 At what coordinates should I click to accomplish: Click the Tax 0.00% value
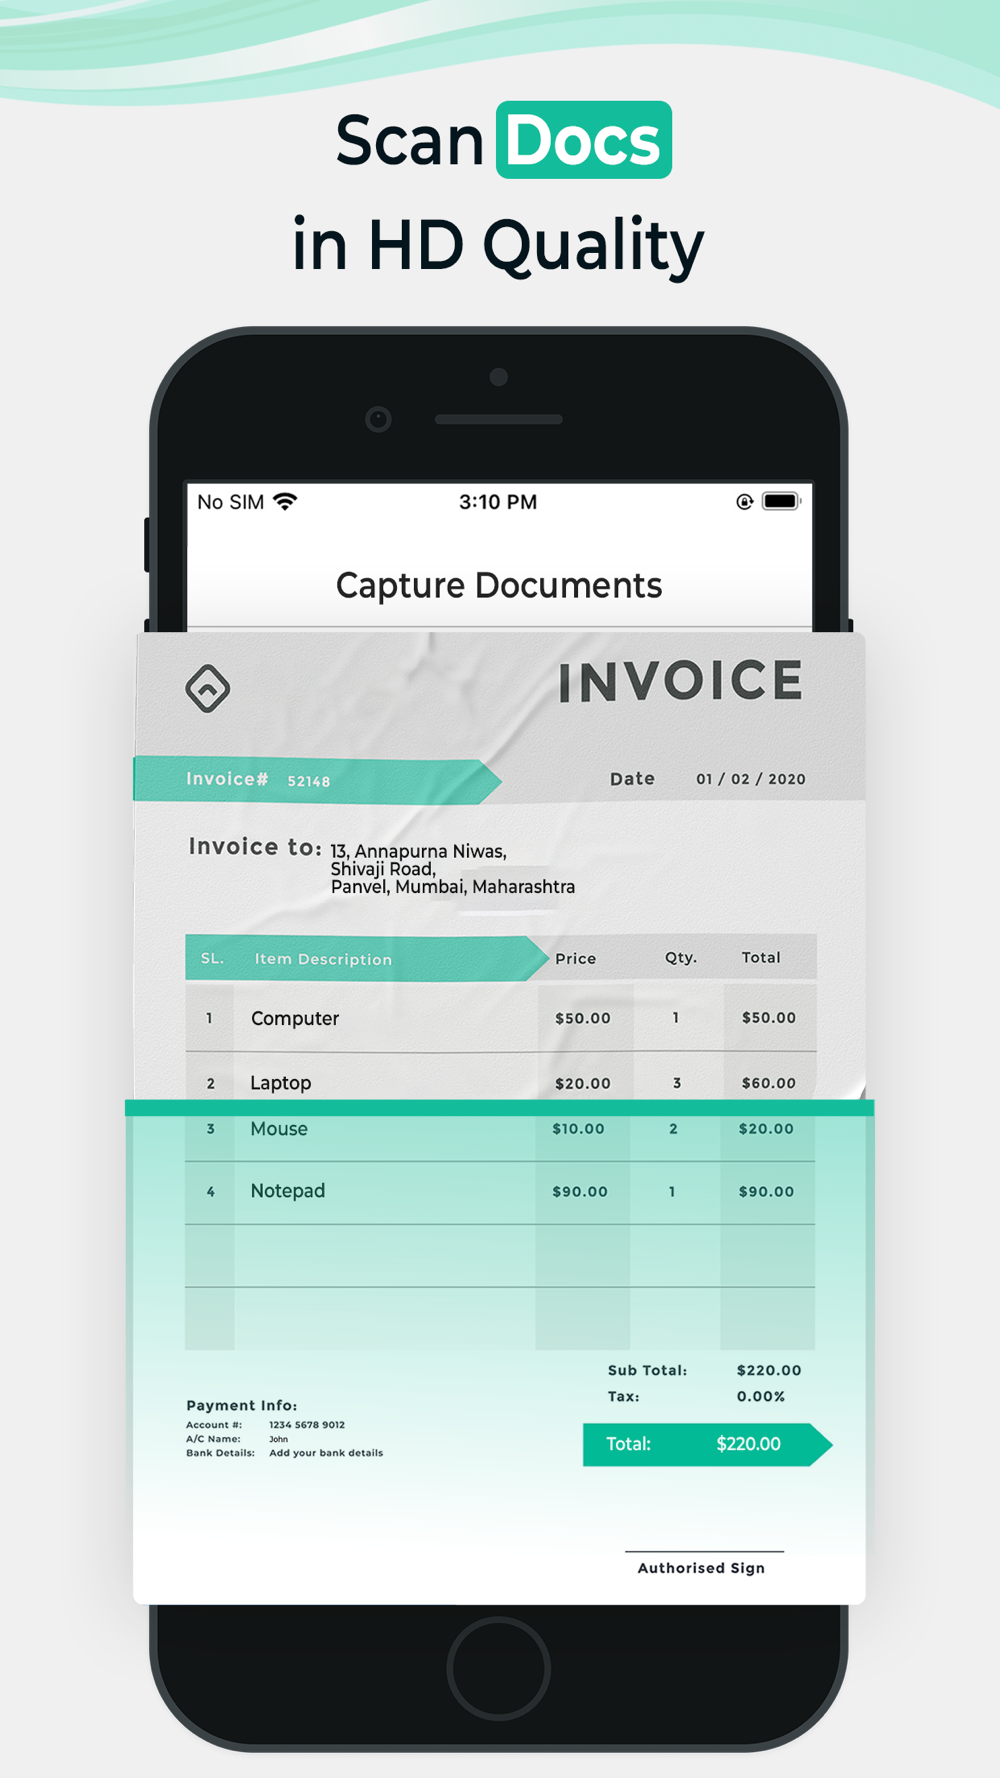point(761,1397)
